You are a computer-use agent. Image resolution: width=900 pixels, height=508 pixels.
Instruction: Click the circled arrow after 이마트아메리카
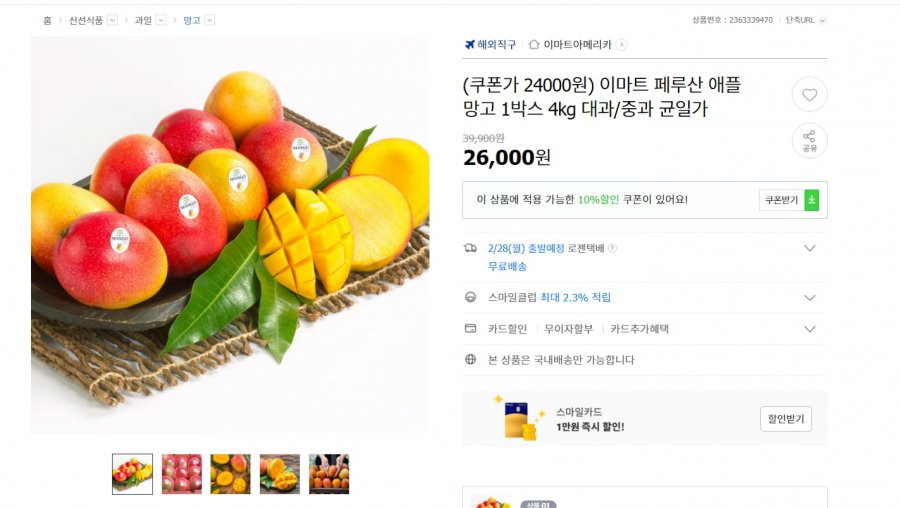[621, 44]
